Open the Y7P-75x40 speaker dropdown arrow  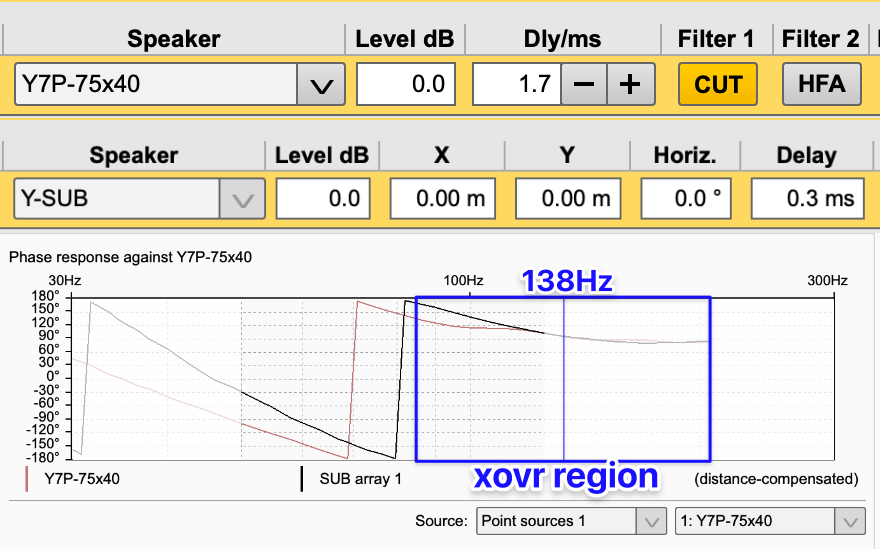pyautogui.click(x=320, y=84)
